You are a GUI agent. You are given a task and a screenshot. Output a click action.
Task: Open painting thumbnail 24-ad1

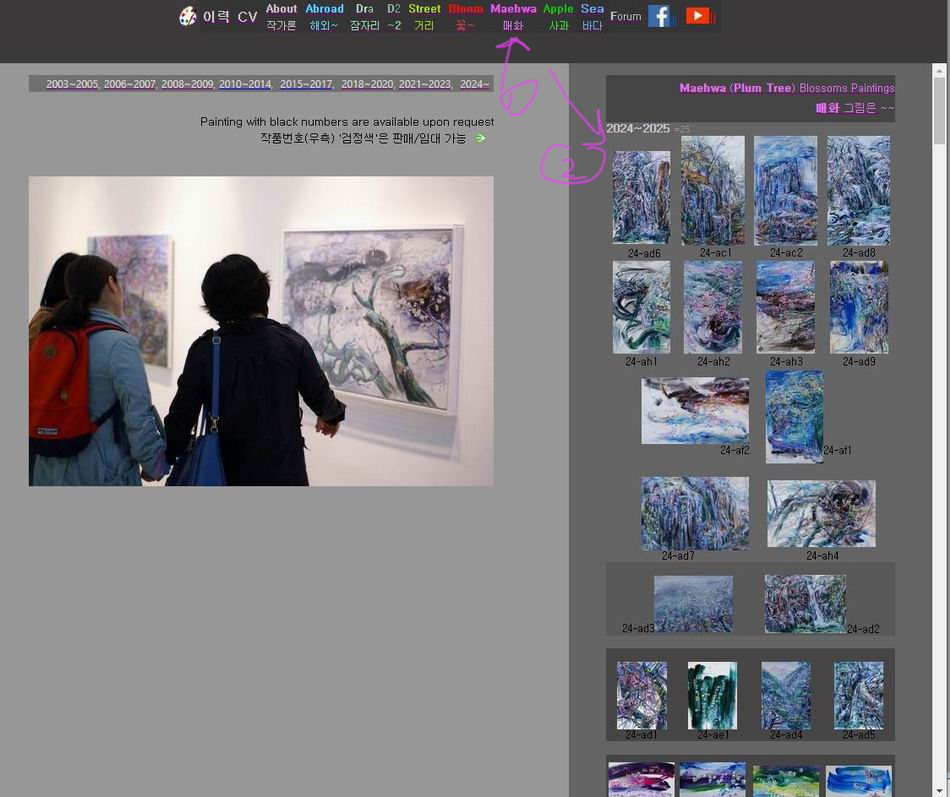coord(642,695)
